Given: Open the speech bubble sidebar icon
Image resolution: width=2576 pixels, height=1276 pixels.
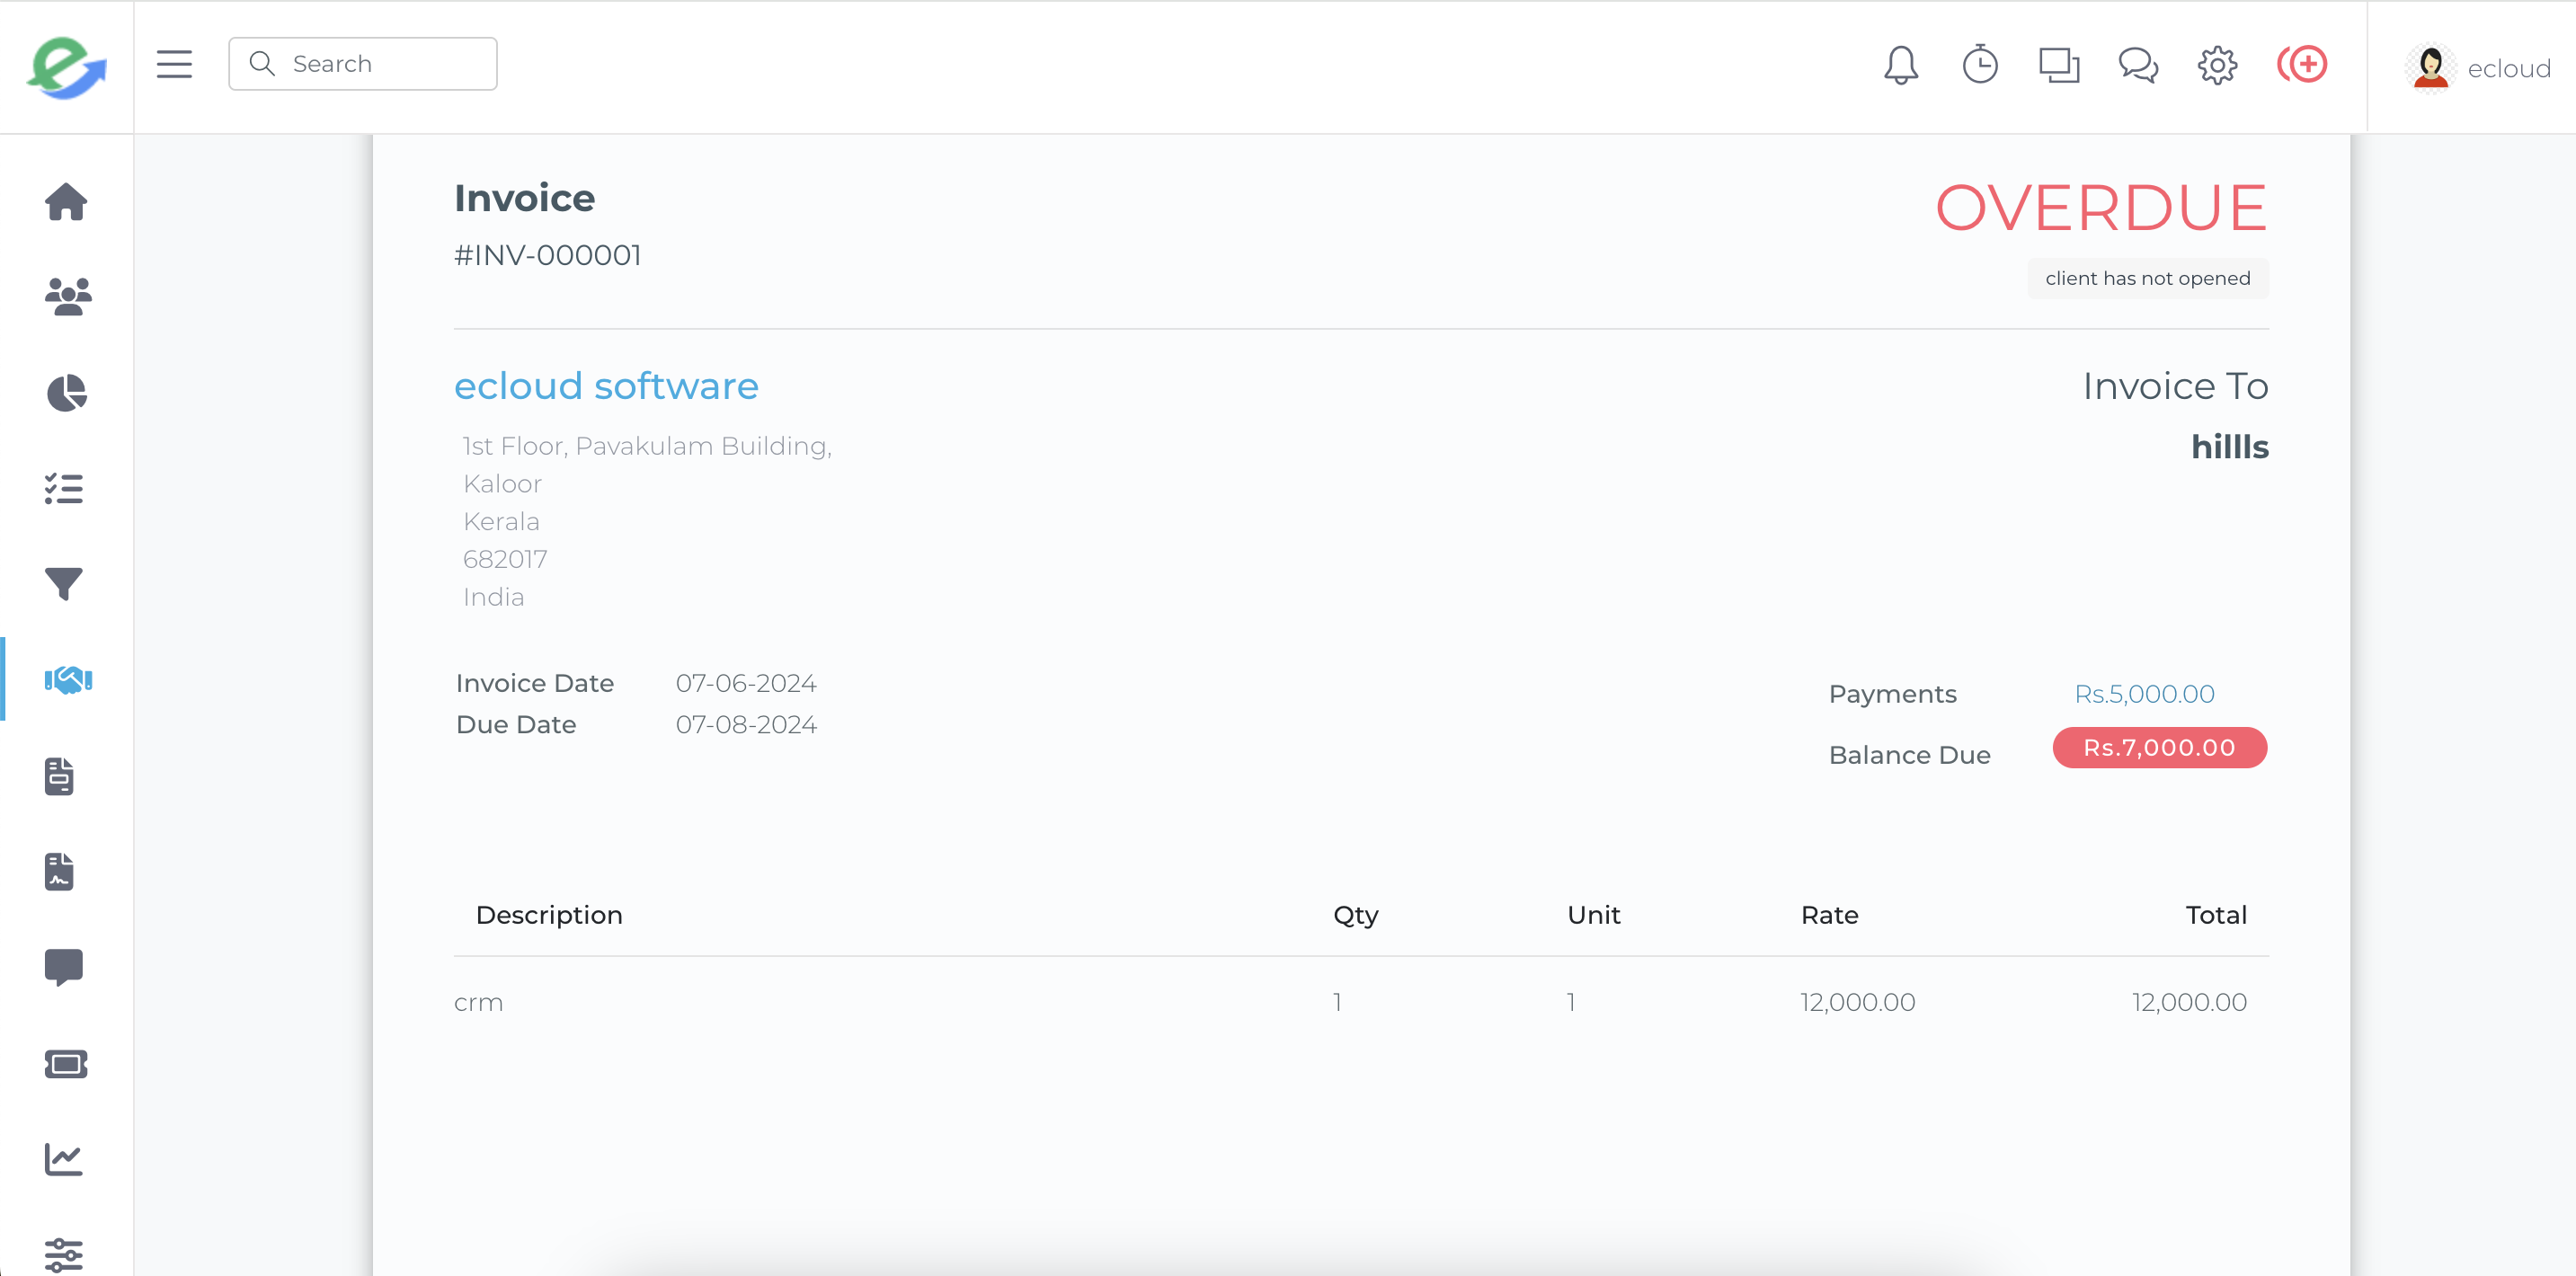Looking at the screenshot, I should (x=64, y=967).
